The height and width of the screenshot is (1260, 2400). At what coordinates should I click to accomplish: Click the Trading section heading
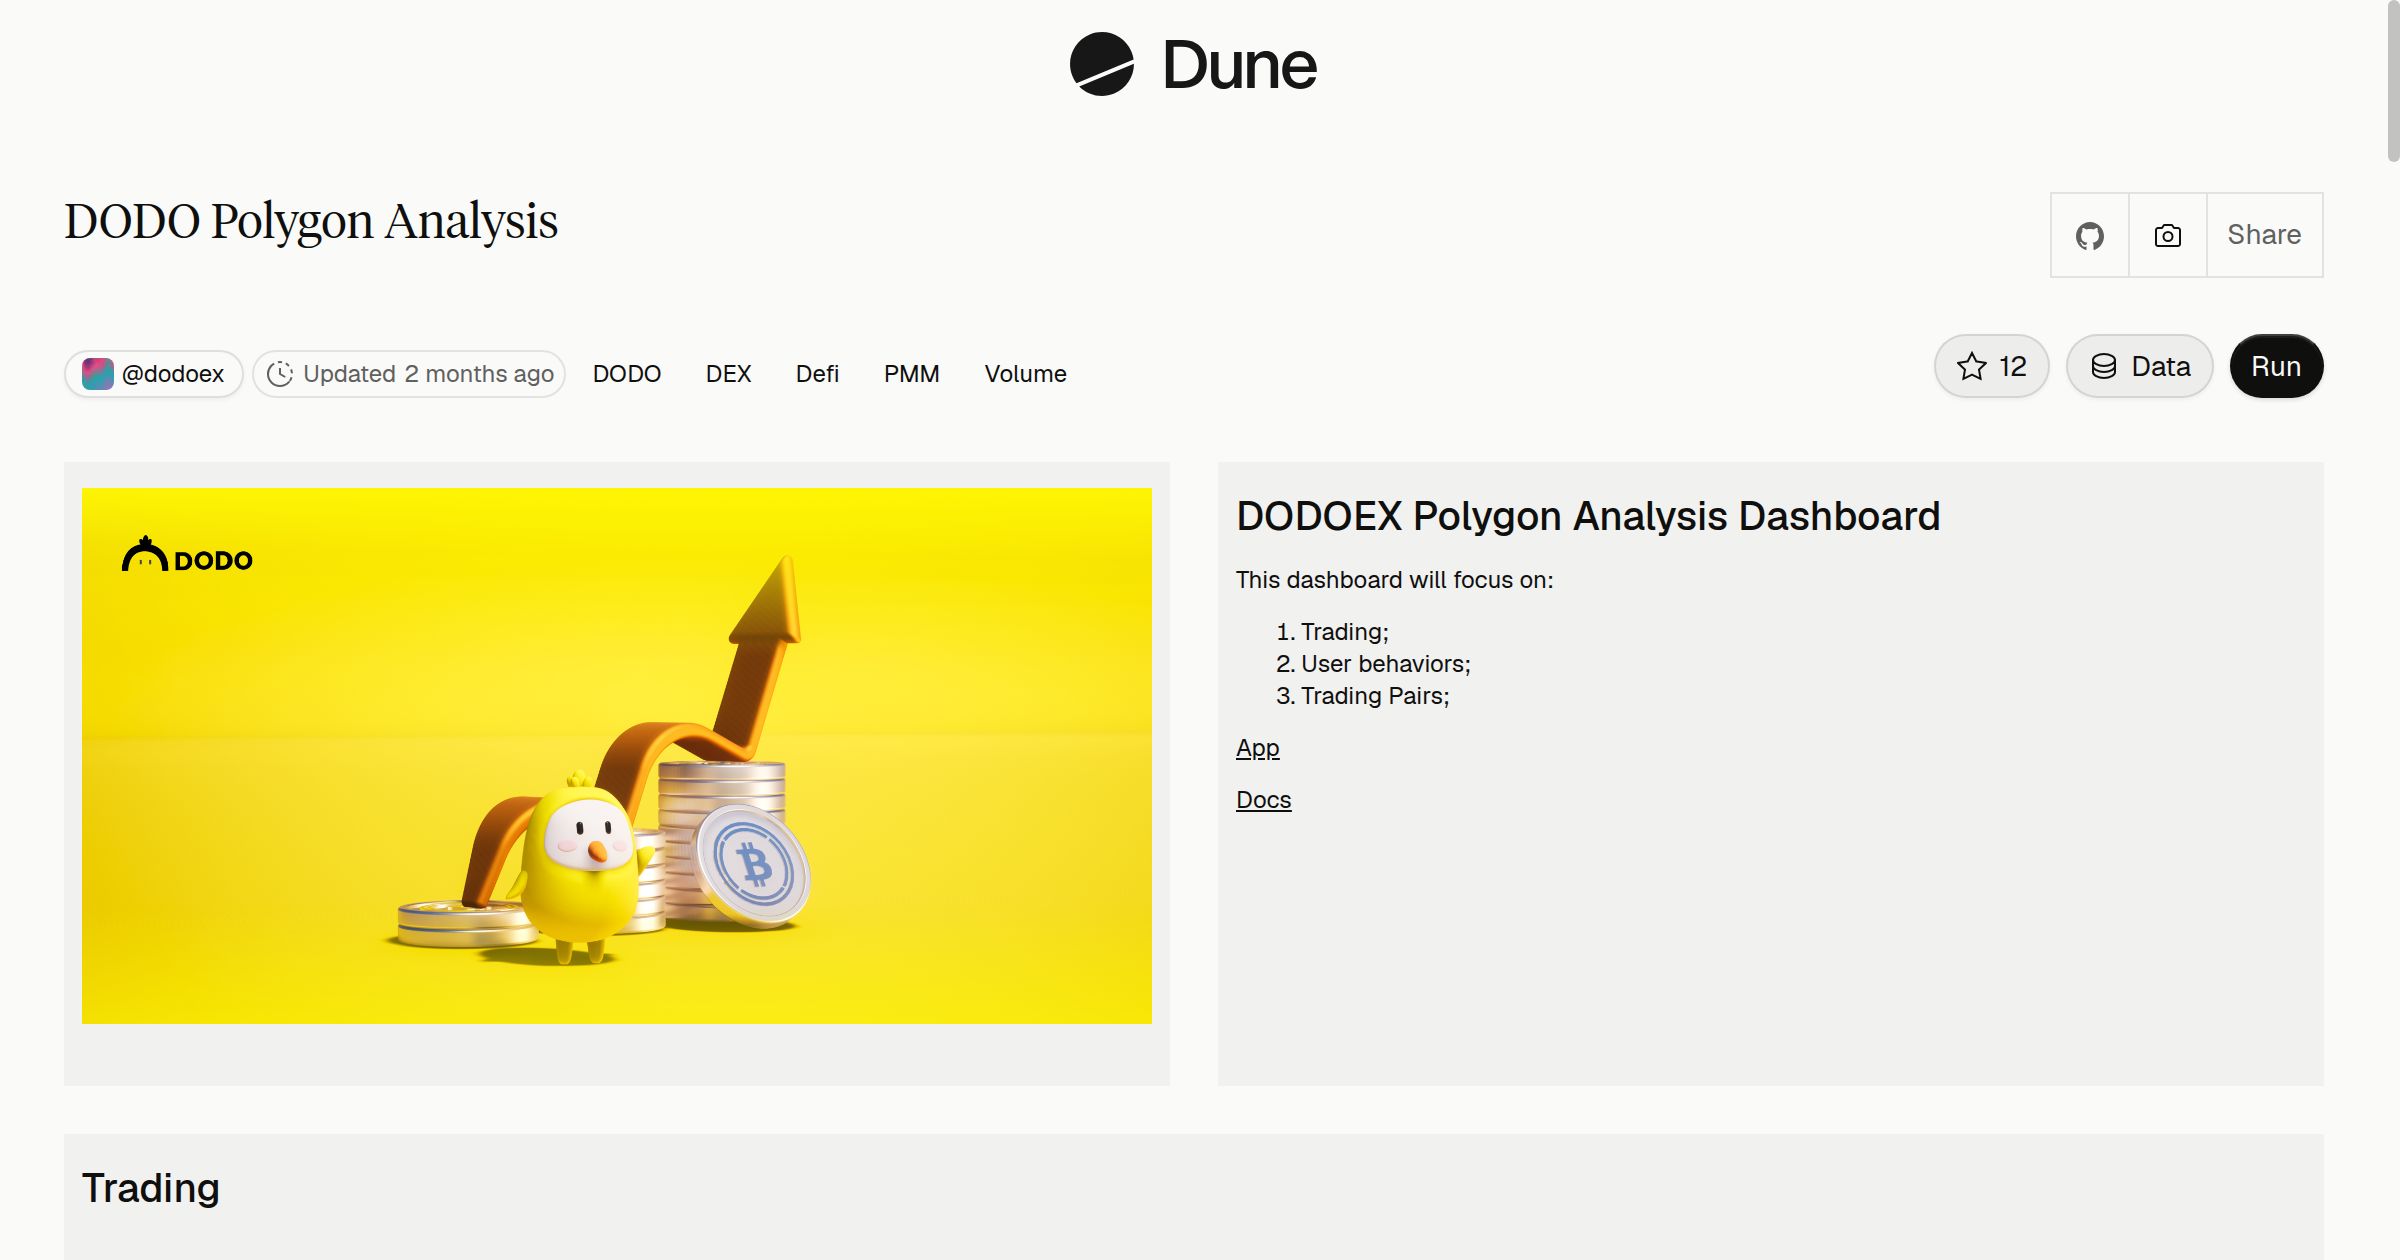pos(151,1188)
